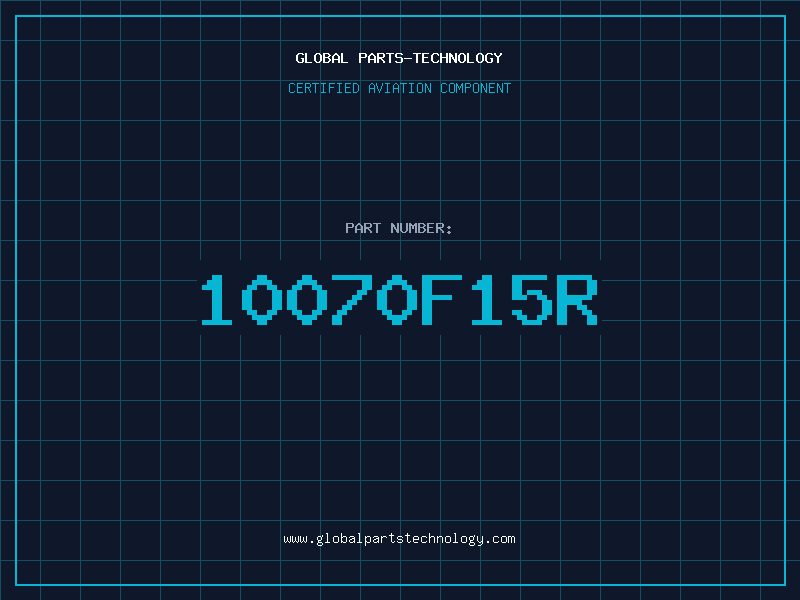Click the word NUMBER: in the label
The width and height of the screenshot is (800, 600).
pos(422,229)
